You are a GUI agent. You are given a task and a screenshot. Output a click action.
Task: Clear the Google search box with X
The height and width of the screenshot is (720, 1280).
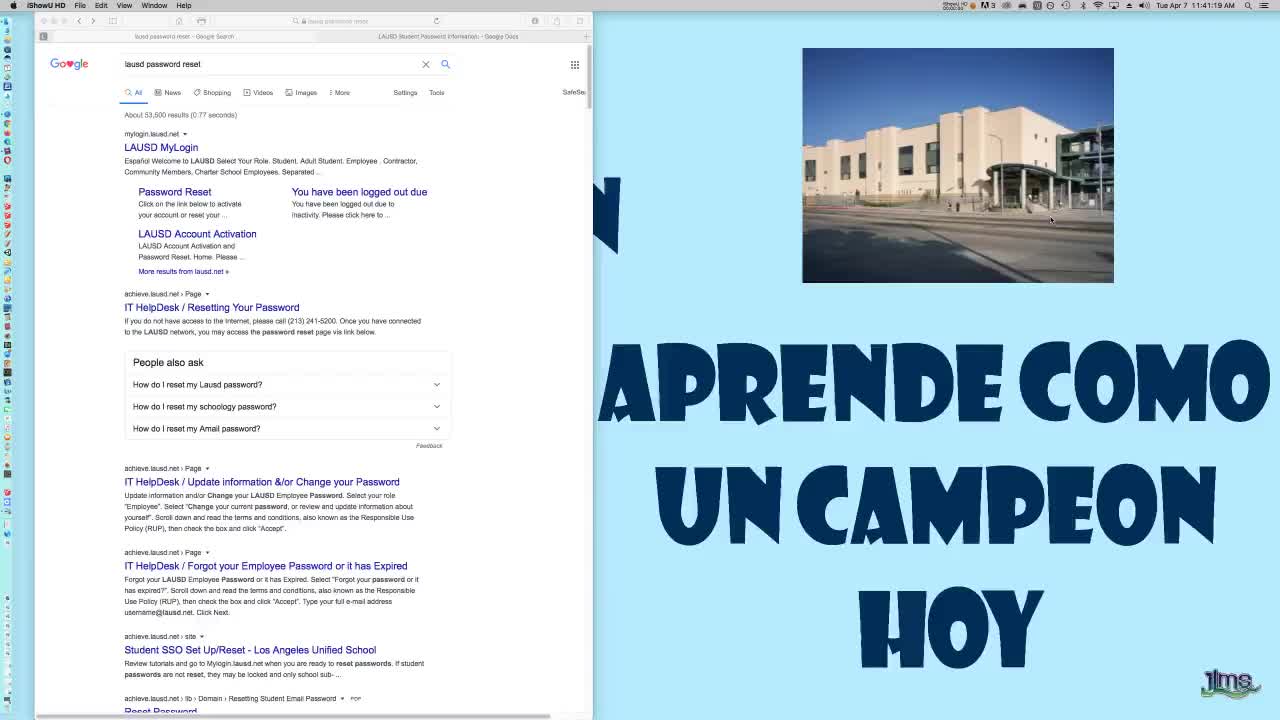point(425,64)
